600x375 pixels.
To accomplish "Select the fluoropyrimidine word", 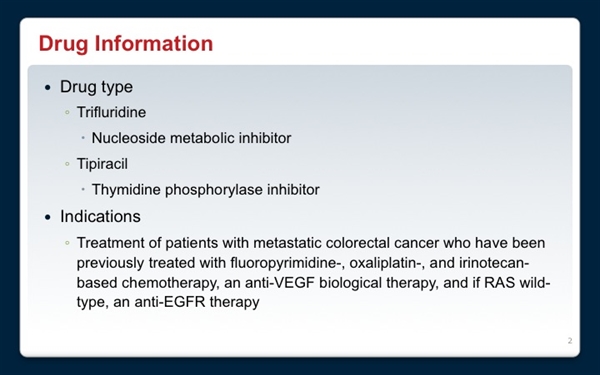I will (x=284, y=263).
